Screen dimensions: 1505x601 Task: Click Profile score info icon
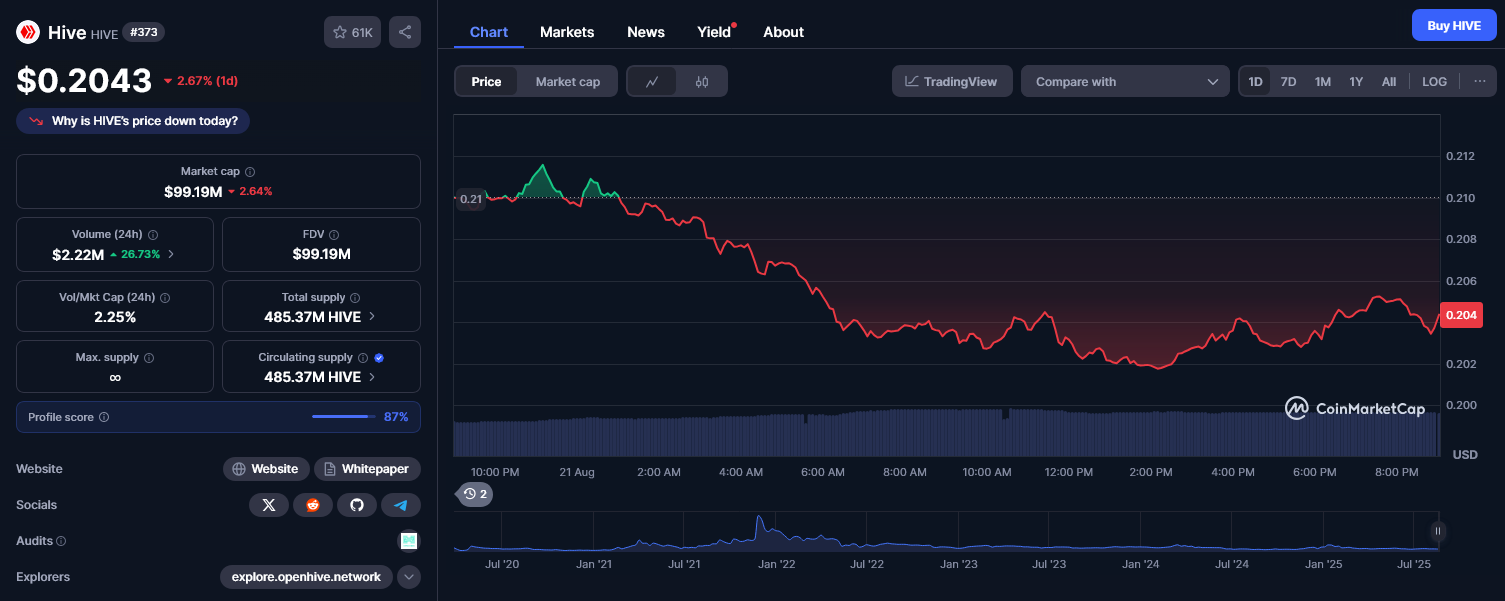pyautogui.click(x=104, y=417)
